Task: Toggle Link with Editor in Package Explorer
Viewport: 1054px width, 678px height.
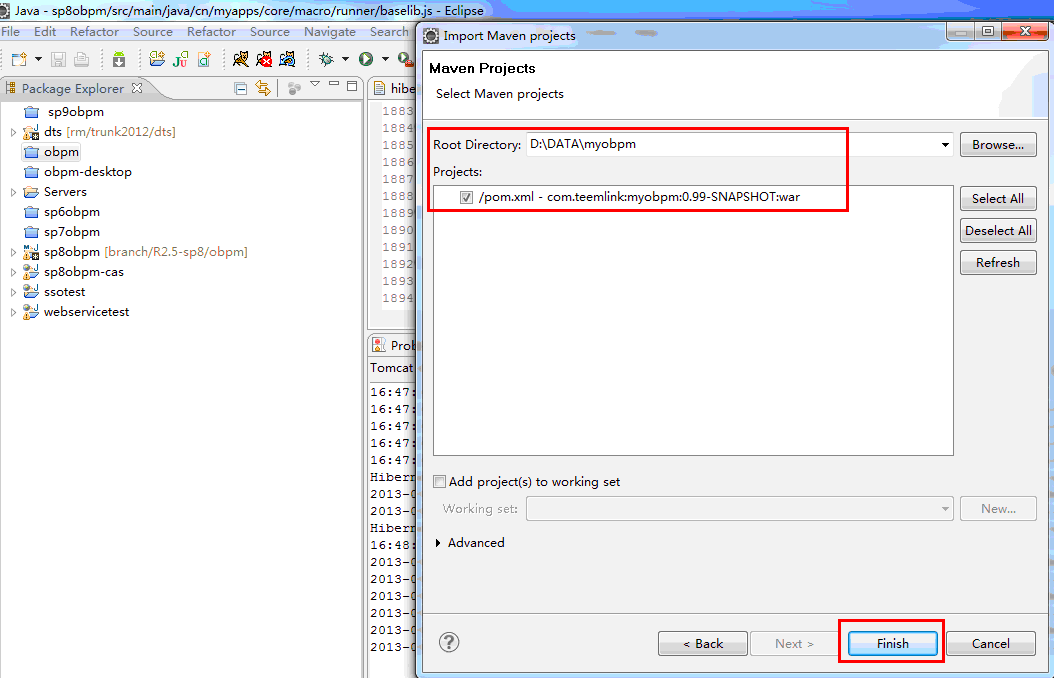Action: [x=263, y=88]
